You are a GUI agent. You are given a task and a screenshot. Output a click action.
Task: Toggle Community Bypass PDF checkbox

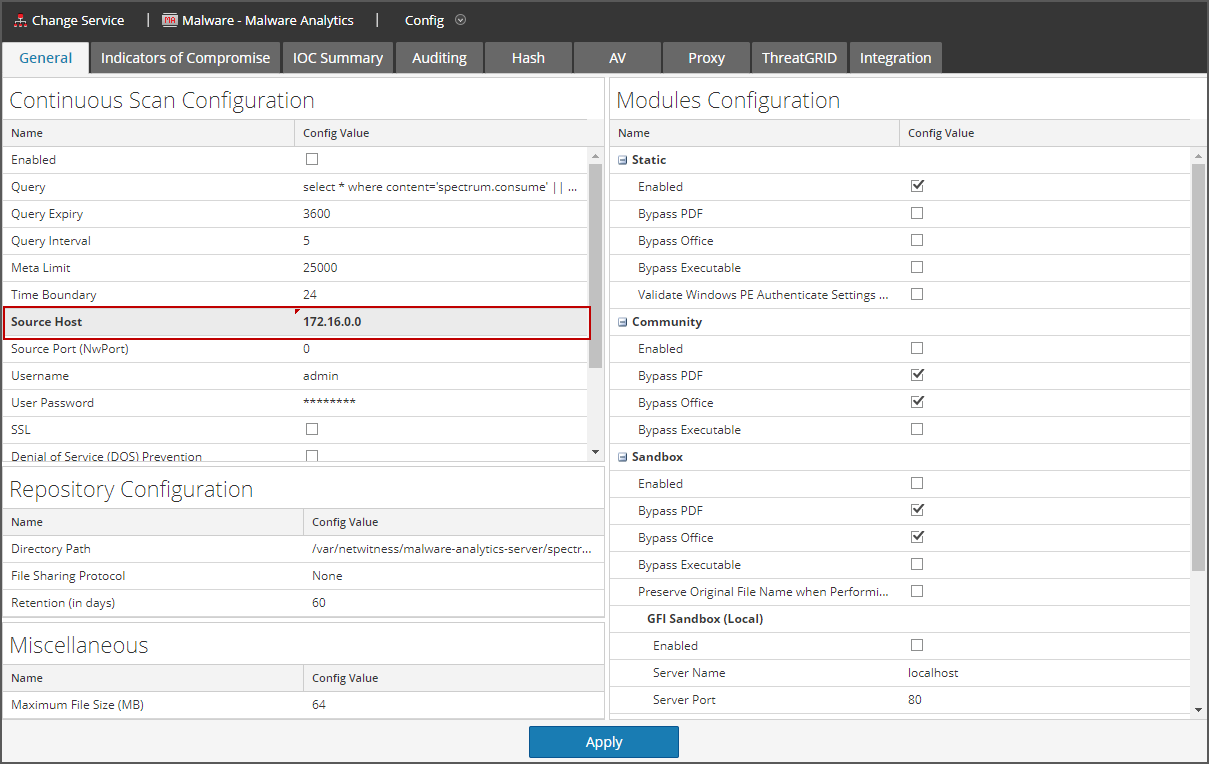(917, 375)
